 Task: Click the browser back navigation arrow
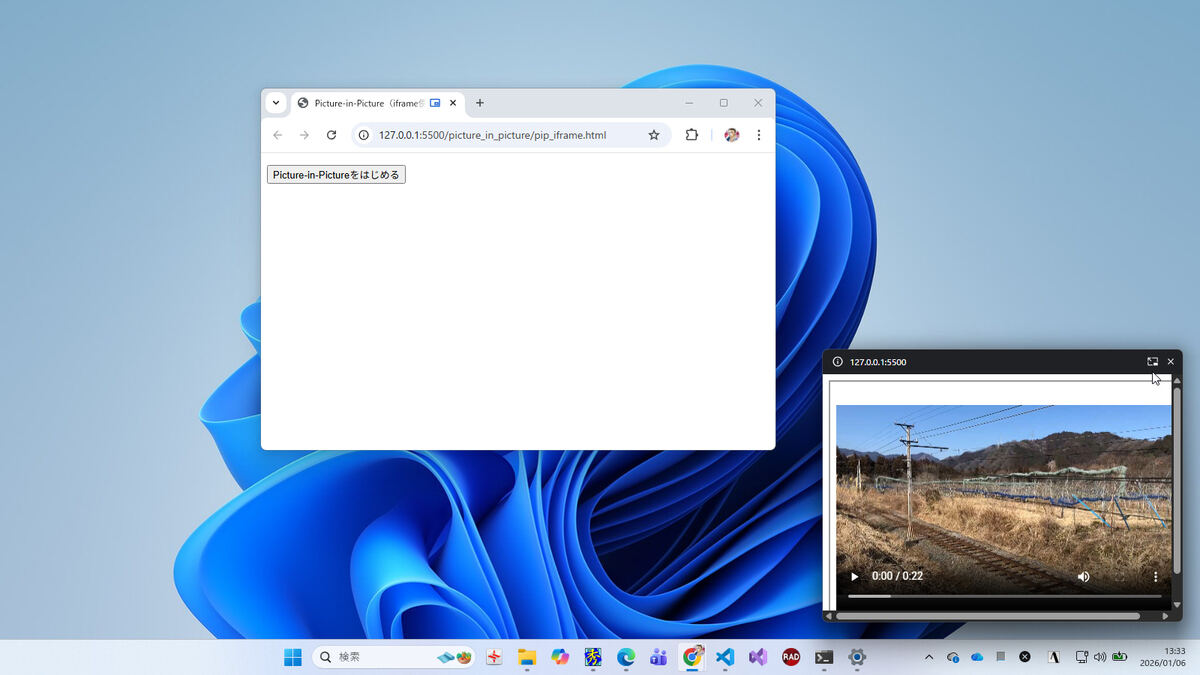[277, 135]
